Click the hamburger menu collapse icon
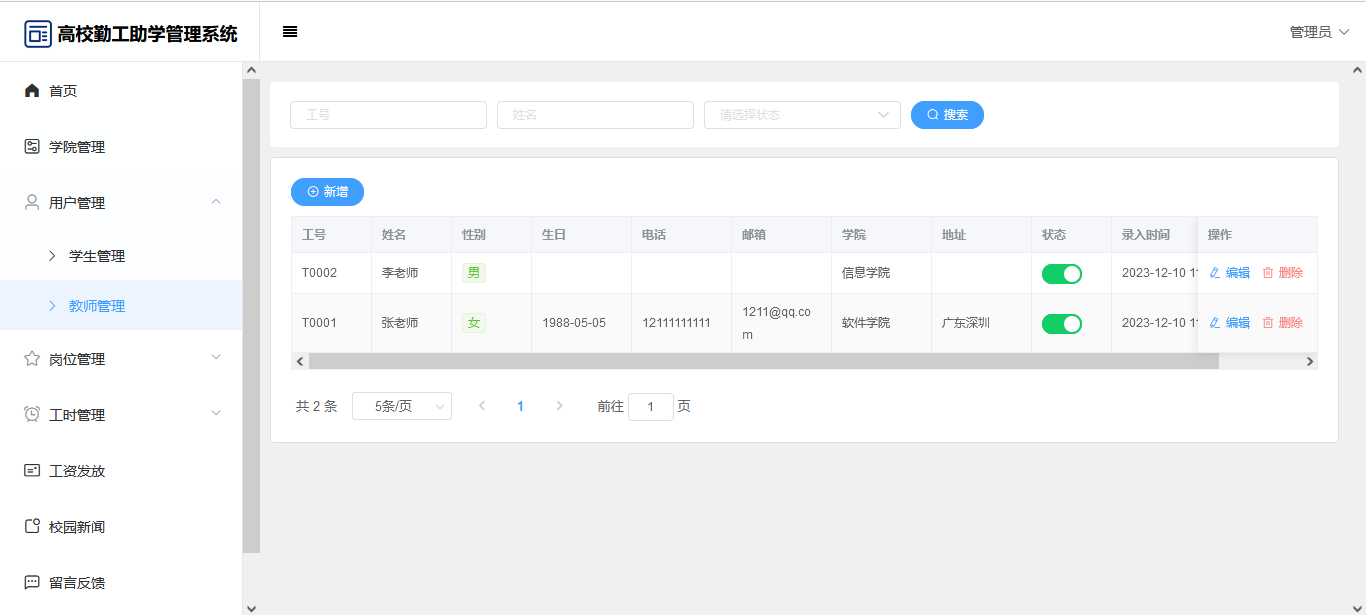 290,32
